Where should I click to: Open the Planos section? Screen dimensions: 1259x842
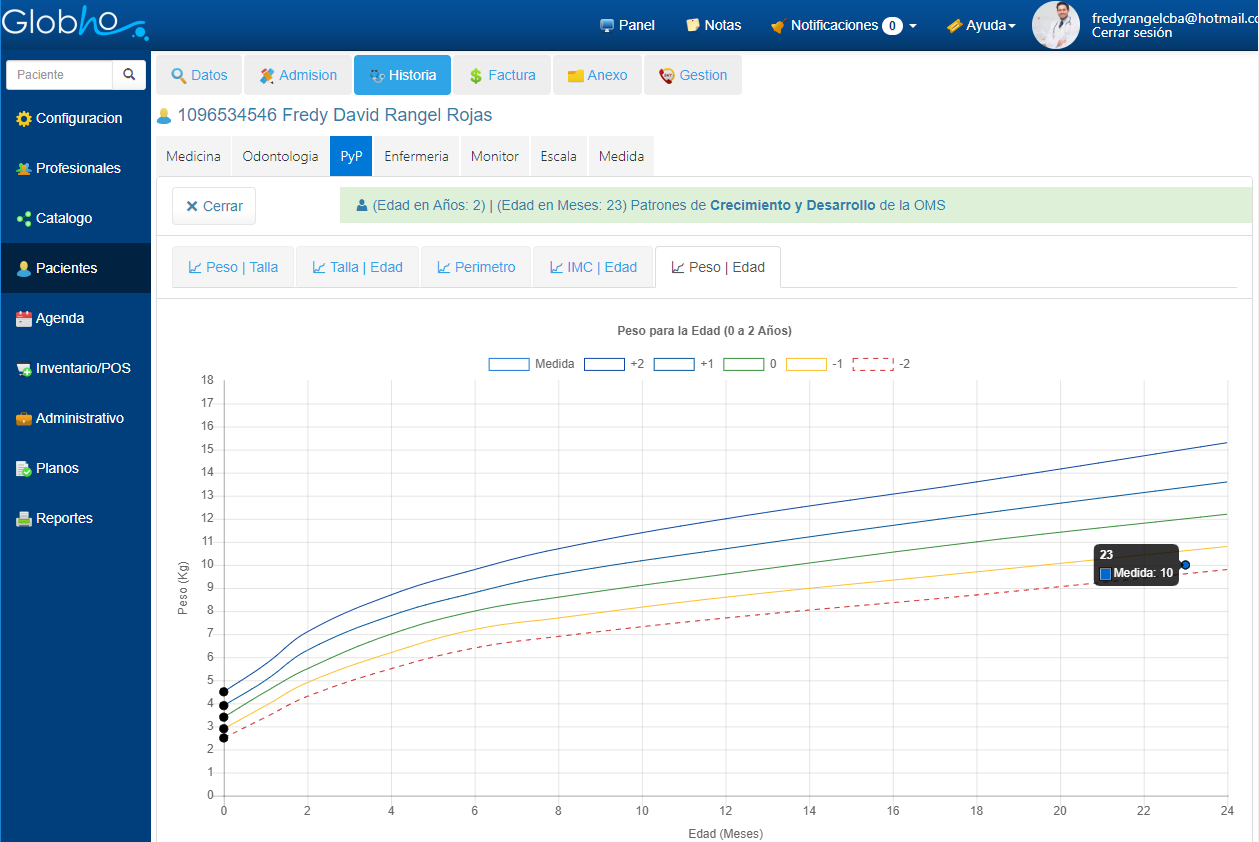(x=47, y=468)
